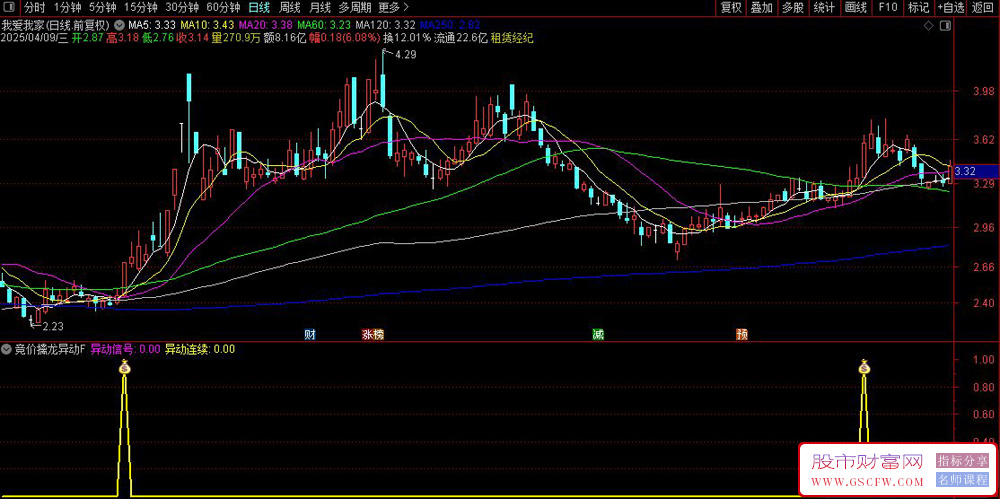Click the 涨榜 marker on the timeline
Screen dimensions: 1000x499
click(x=373, y=334)
